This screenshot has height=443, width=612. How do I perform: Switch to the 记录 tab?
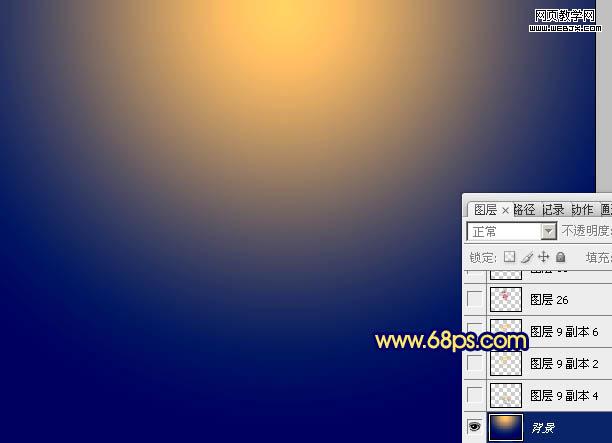553,210
